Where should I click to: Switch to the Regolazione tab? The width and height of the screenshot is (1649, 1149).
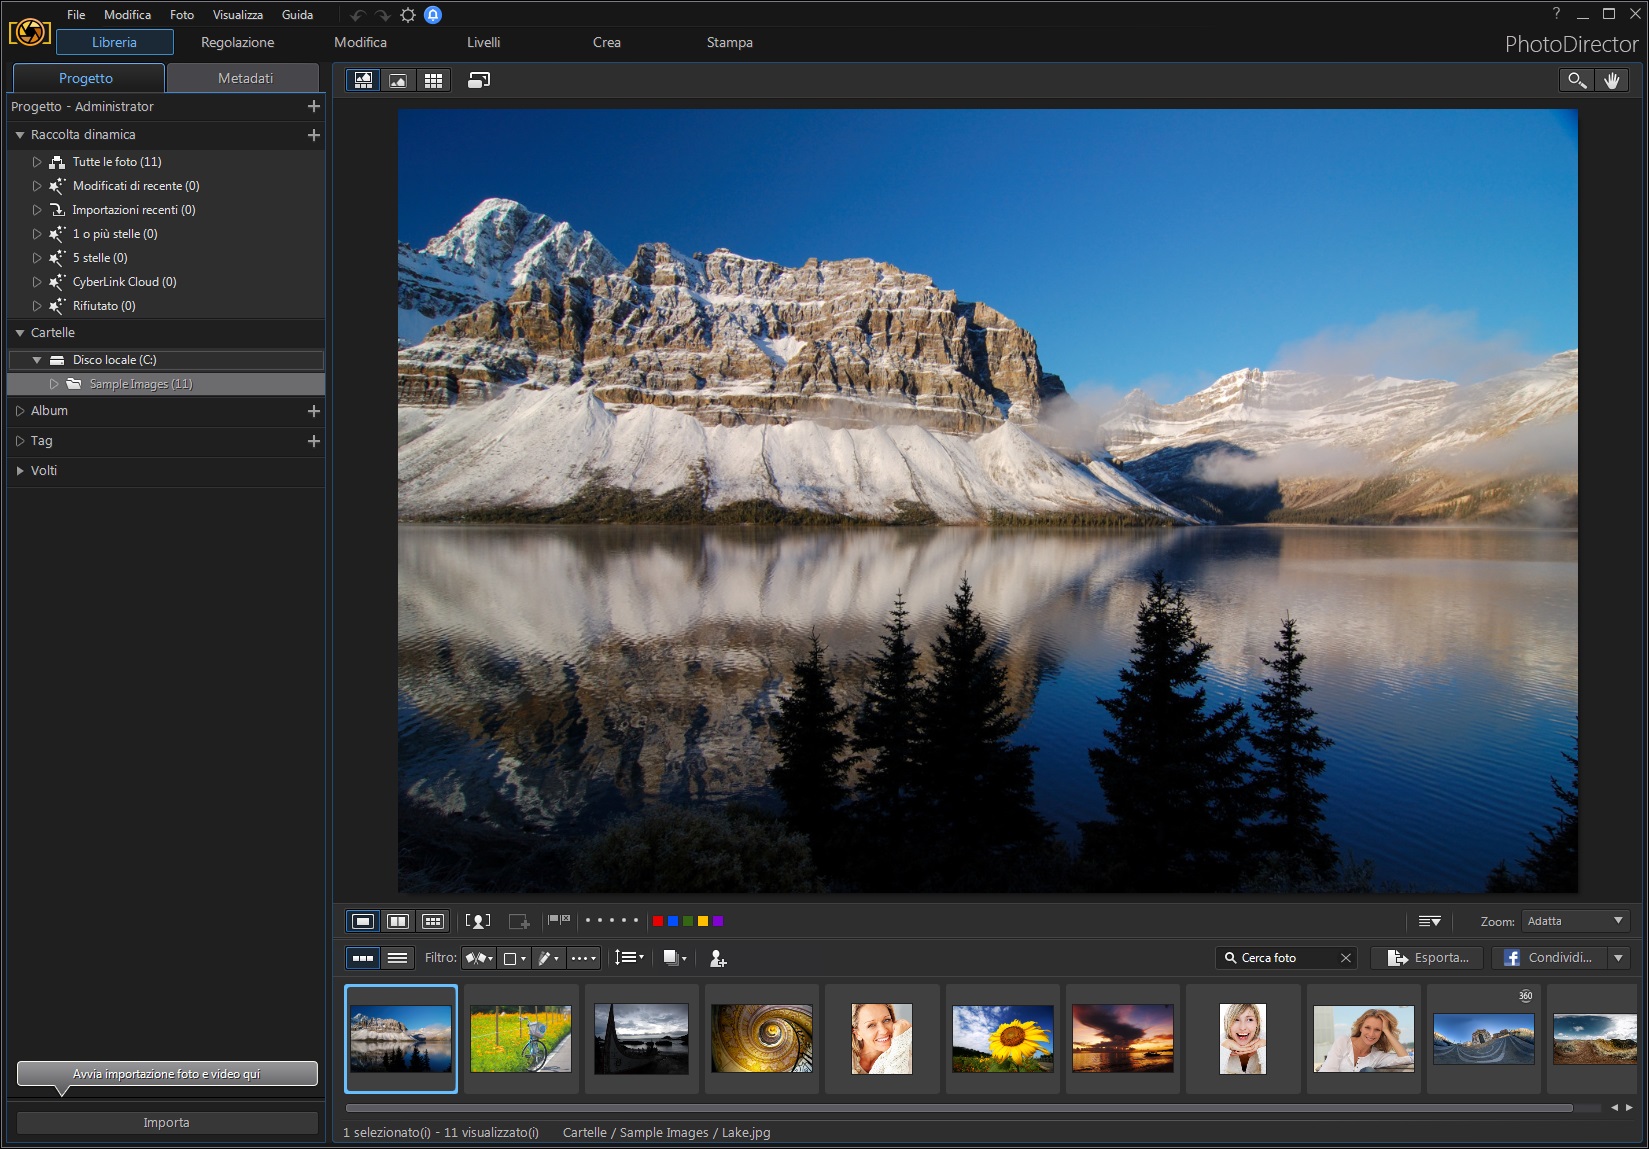[x=237, y=42]
